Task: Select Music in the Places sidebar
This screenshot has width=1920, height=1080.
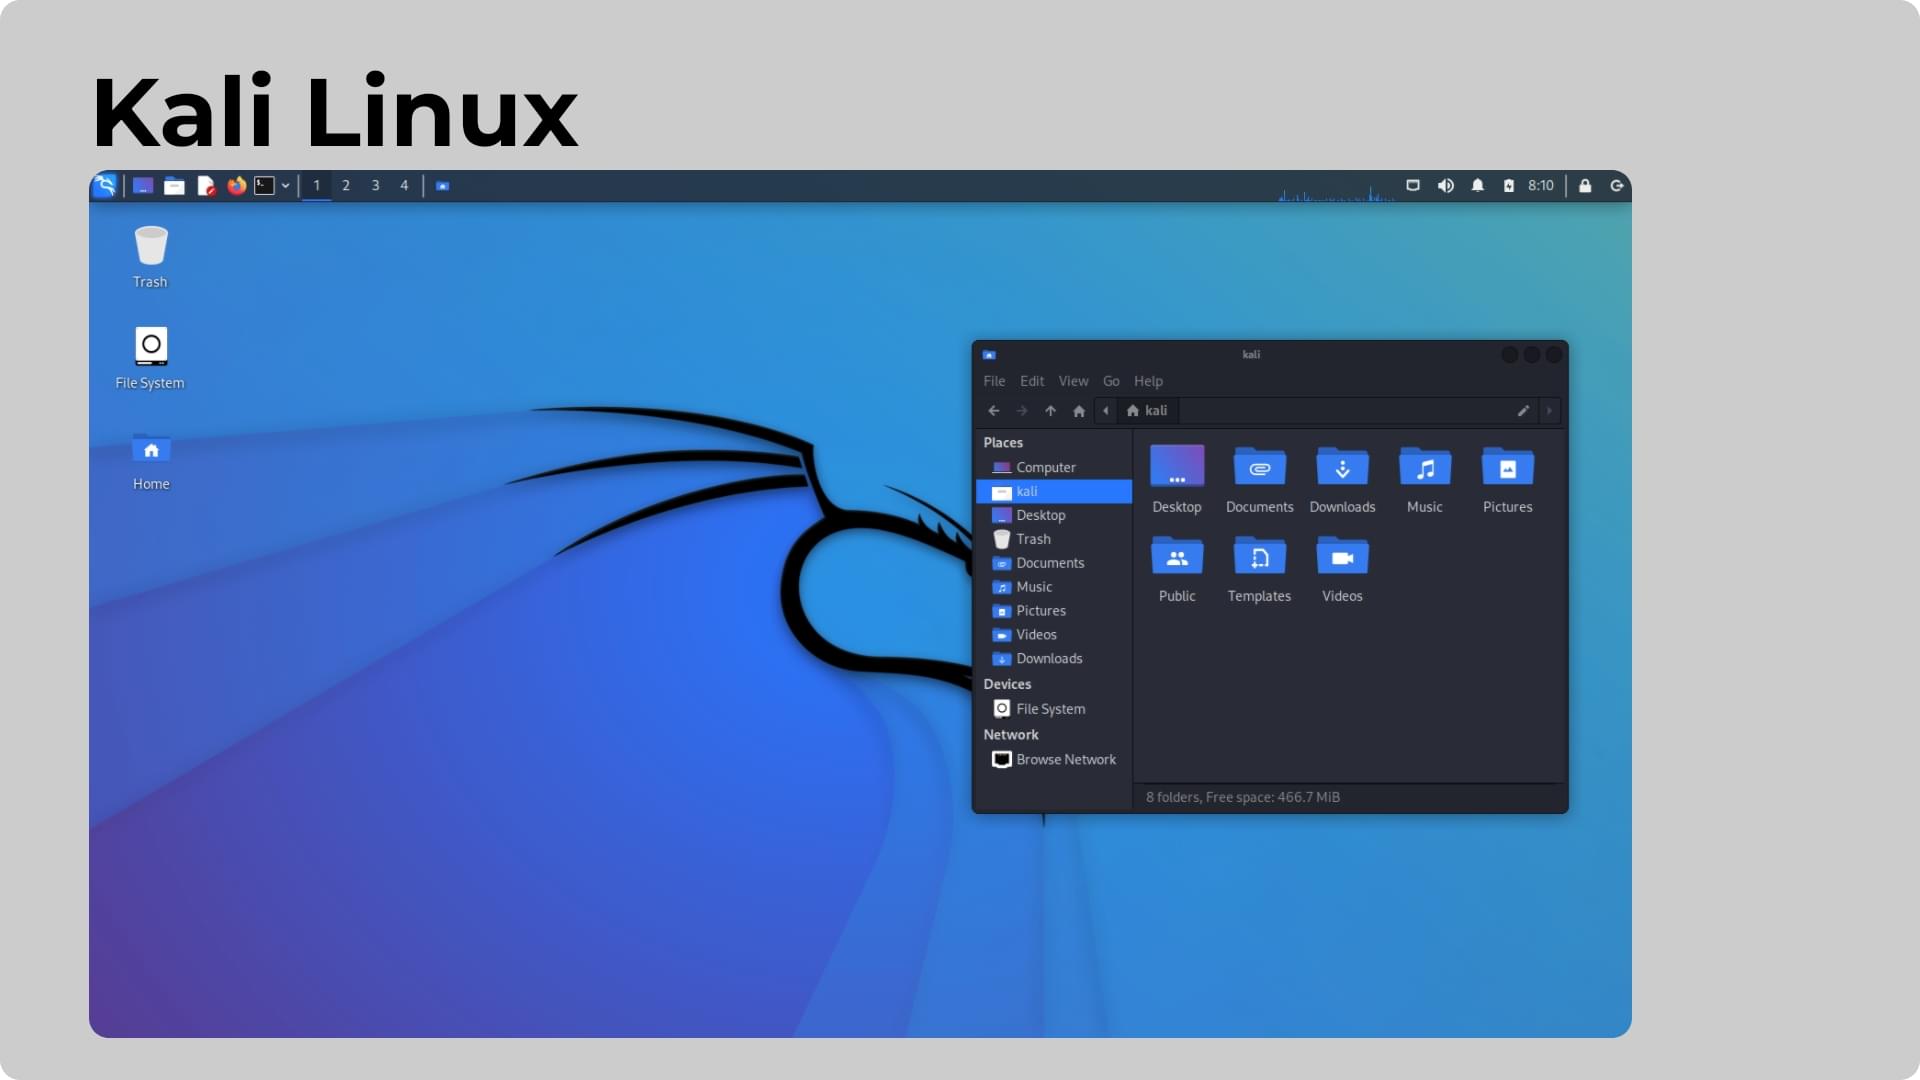Action: 1054,587
